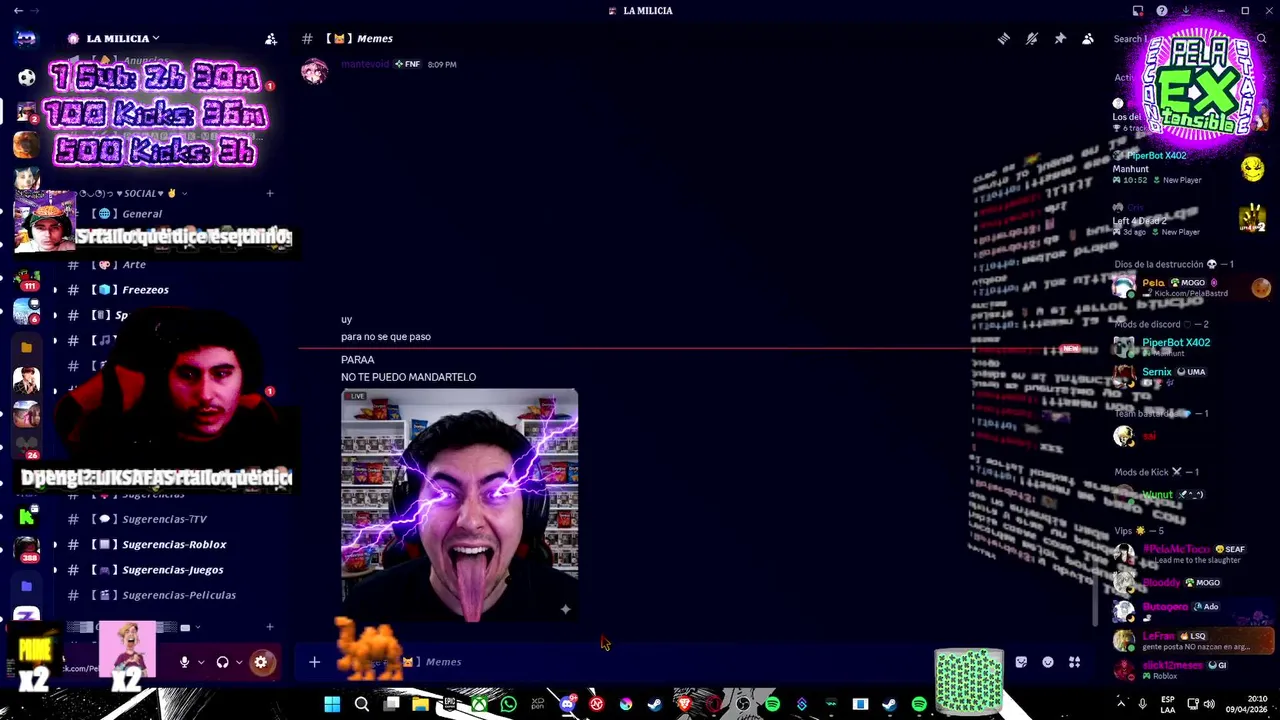Screen dimensions: 1280x720
Task: Open the sticker picker icon
Action: click(1021, 662)
